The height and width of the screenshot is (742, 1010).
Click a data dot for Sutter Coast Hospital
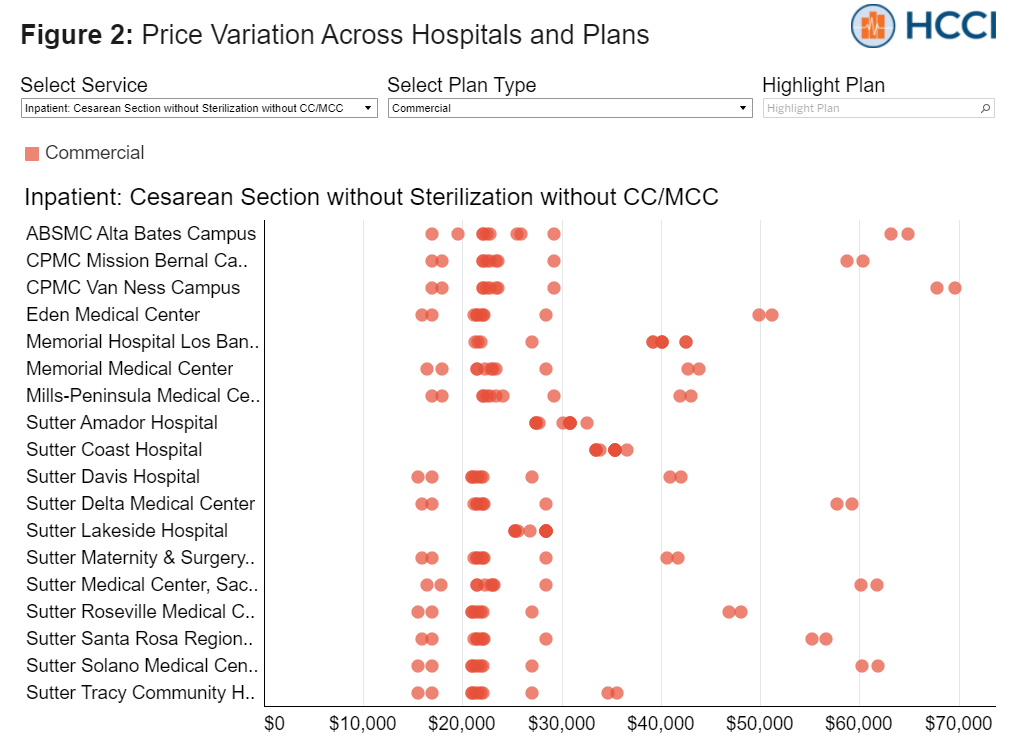pos(600,449)
